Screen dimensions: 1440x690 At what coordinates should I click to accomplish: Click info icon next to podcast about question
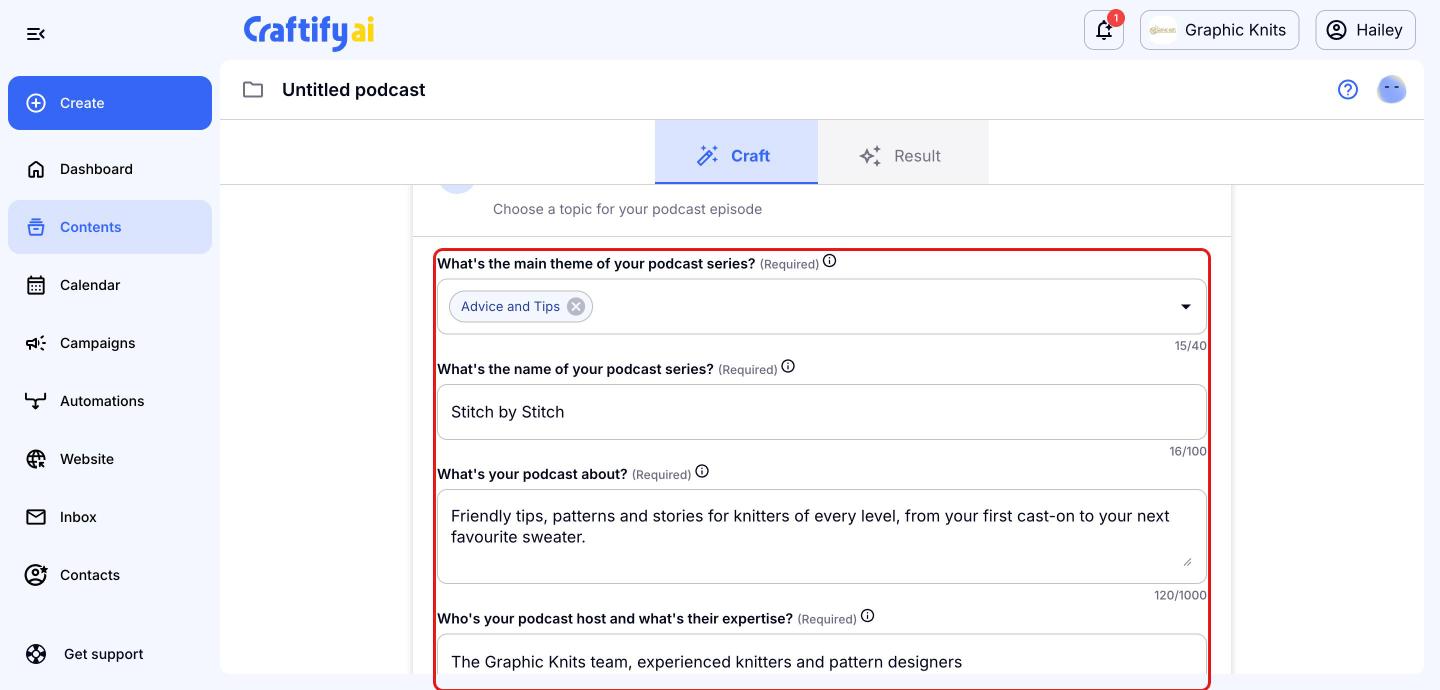point(702,472)
